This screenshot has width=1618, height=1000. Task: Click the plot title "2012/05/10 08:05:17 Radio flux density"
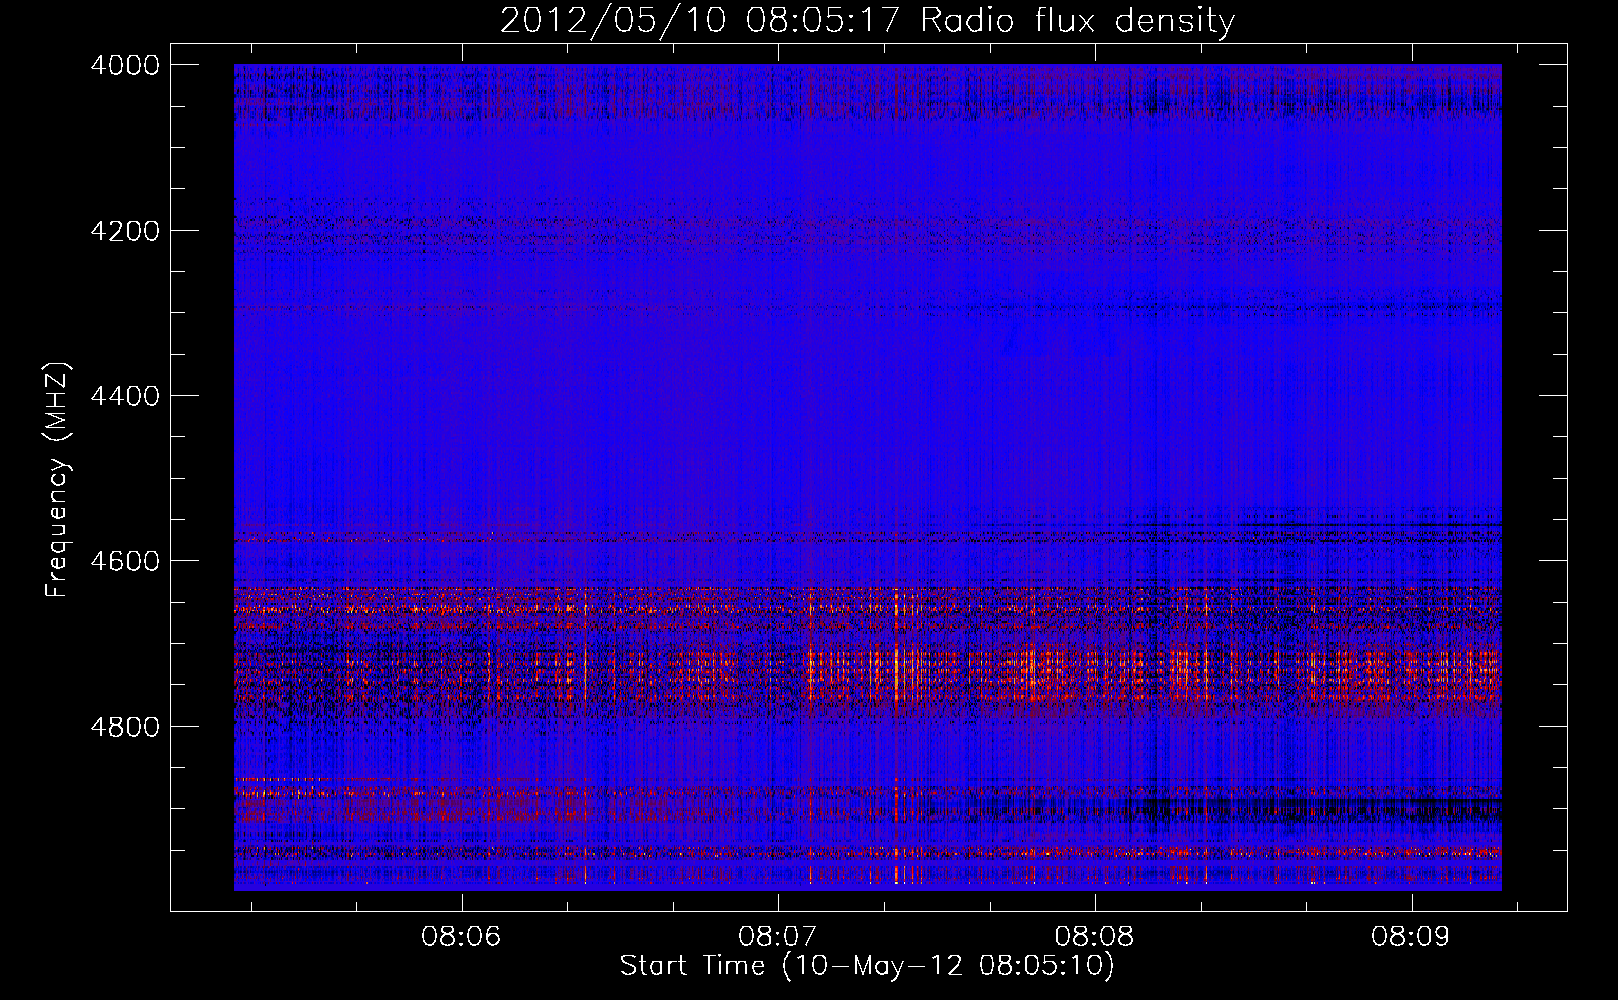(x=867, y=20)
